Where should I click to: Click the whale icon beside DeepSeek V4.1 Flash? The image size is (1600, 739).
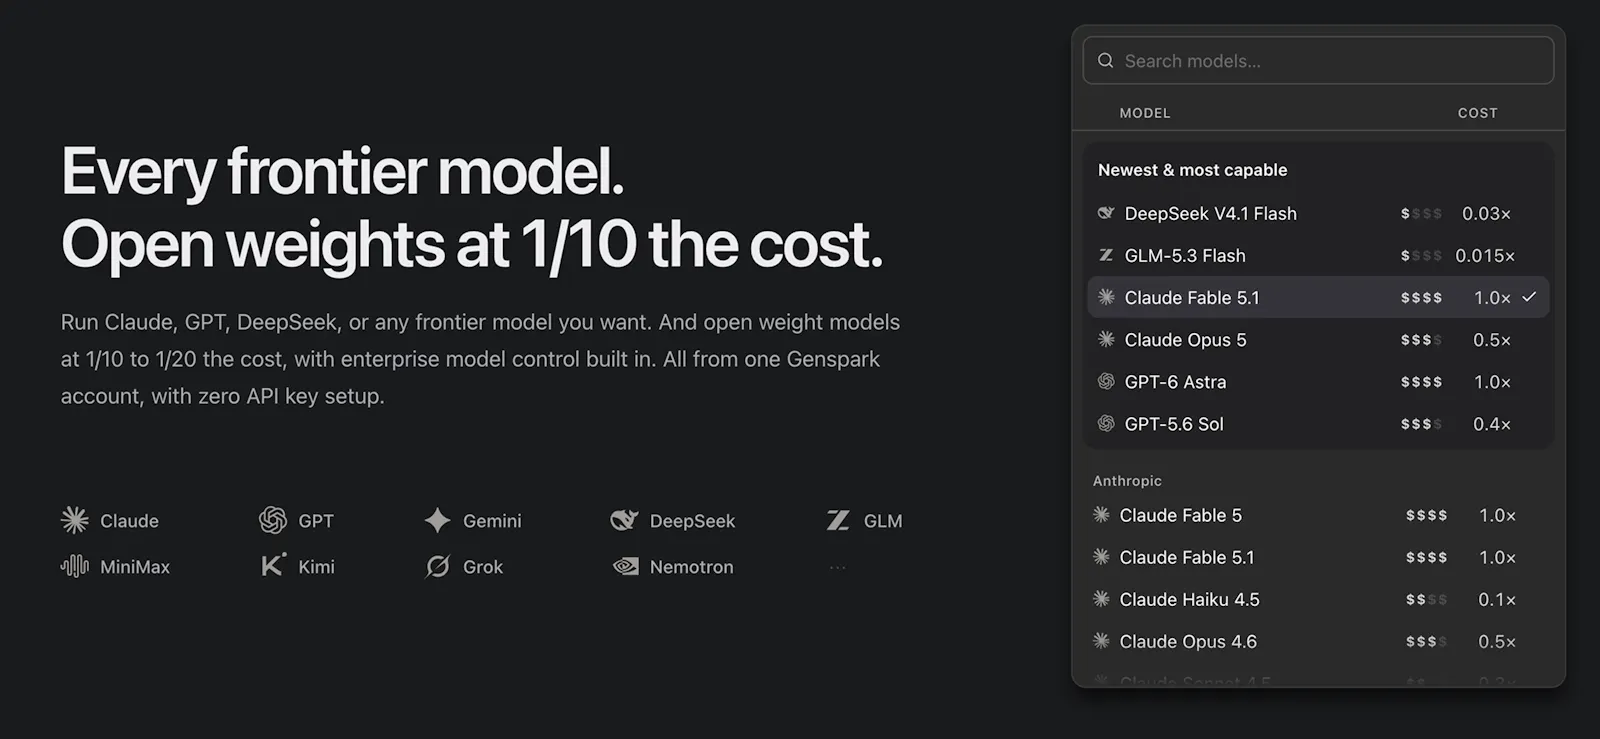click(x=1106, y=213)
